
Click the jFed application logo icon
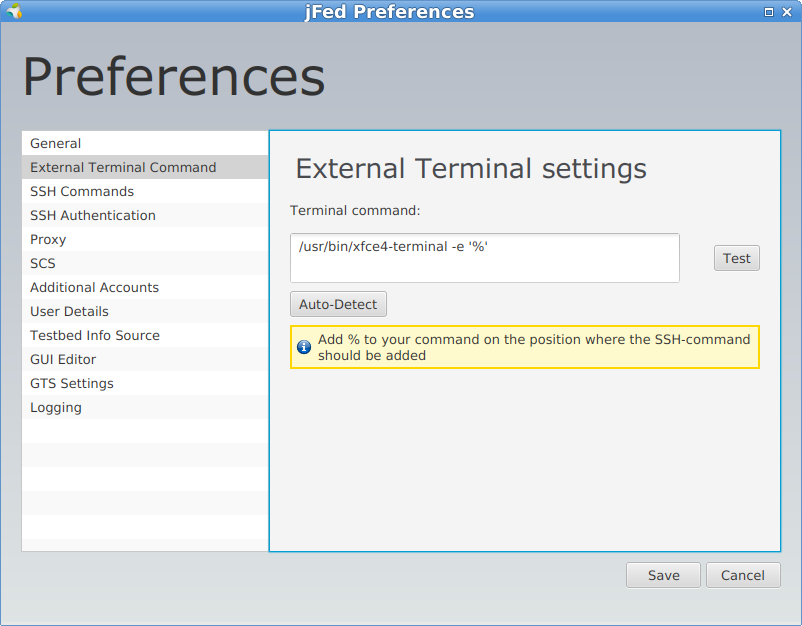[14, 11]
